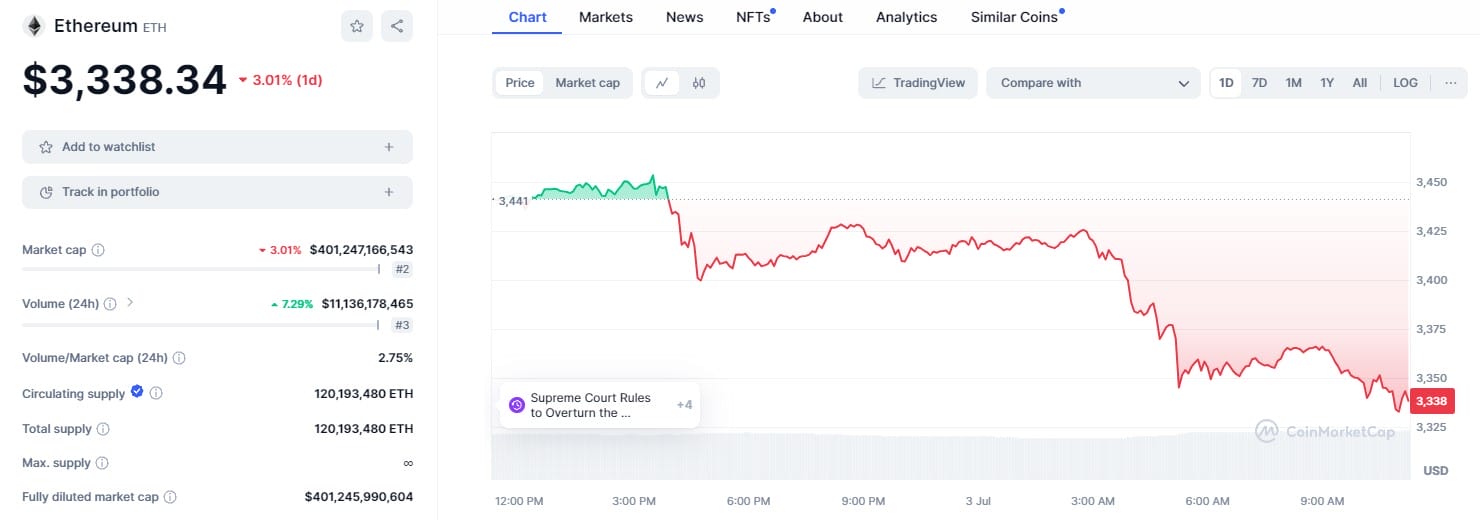The height and width of the screenshot is (520, 1480).
Task: Click the share icon next to Ethereum
Action: (397, 26)
